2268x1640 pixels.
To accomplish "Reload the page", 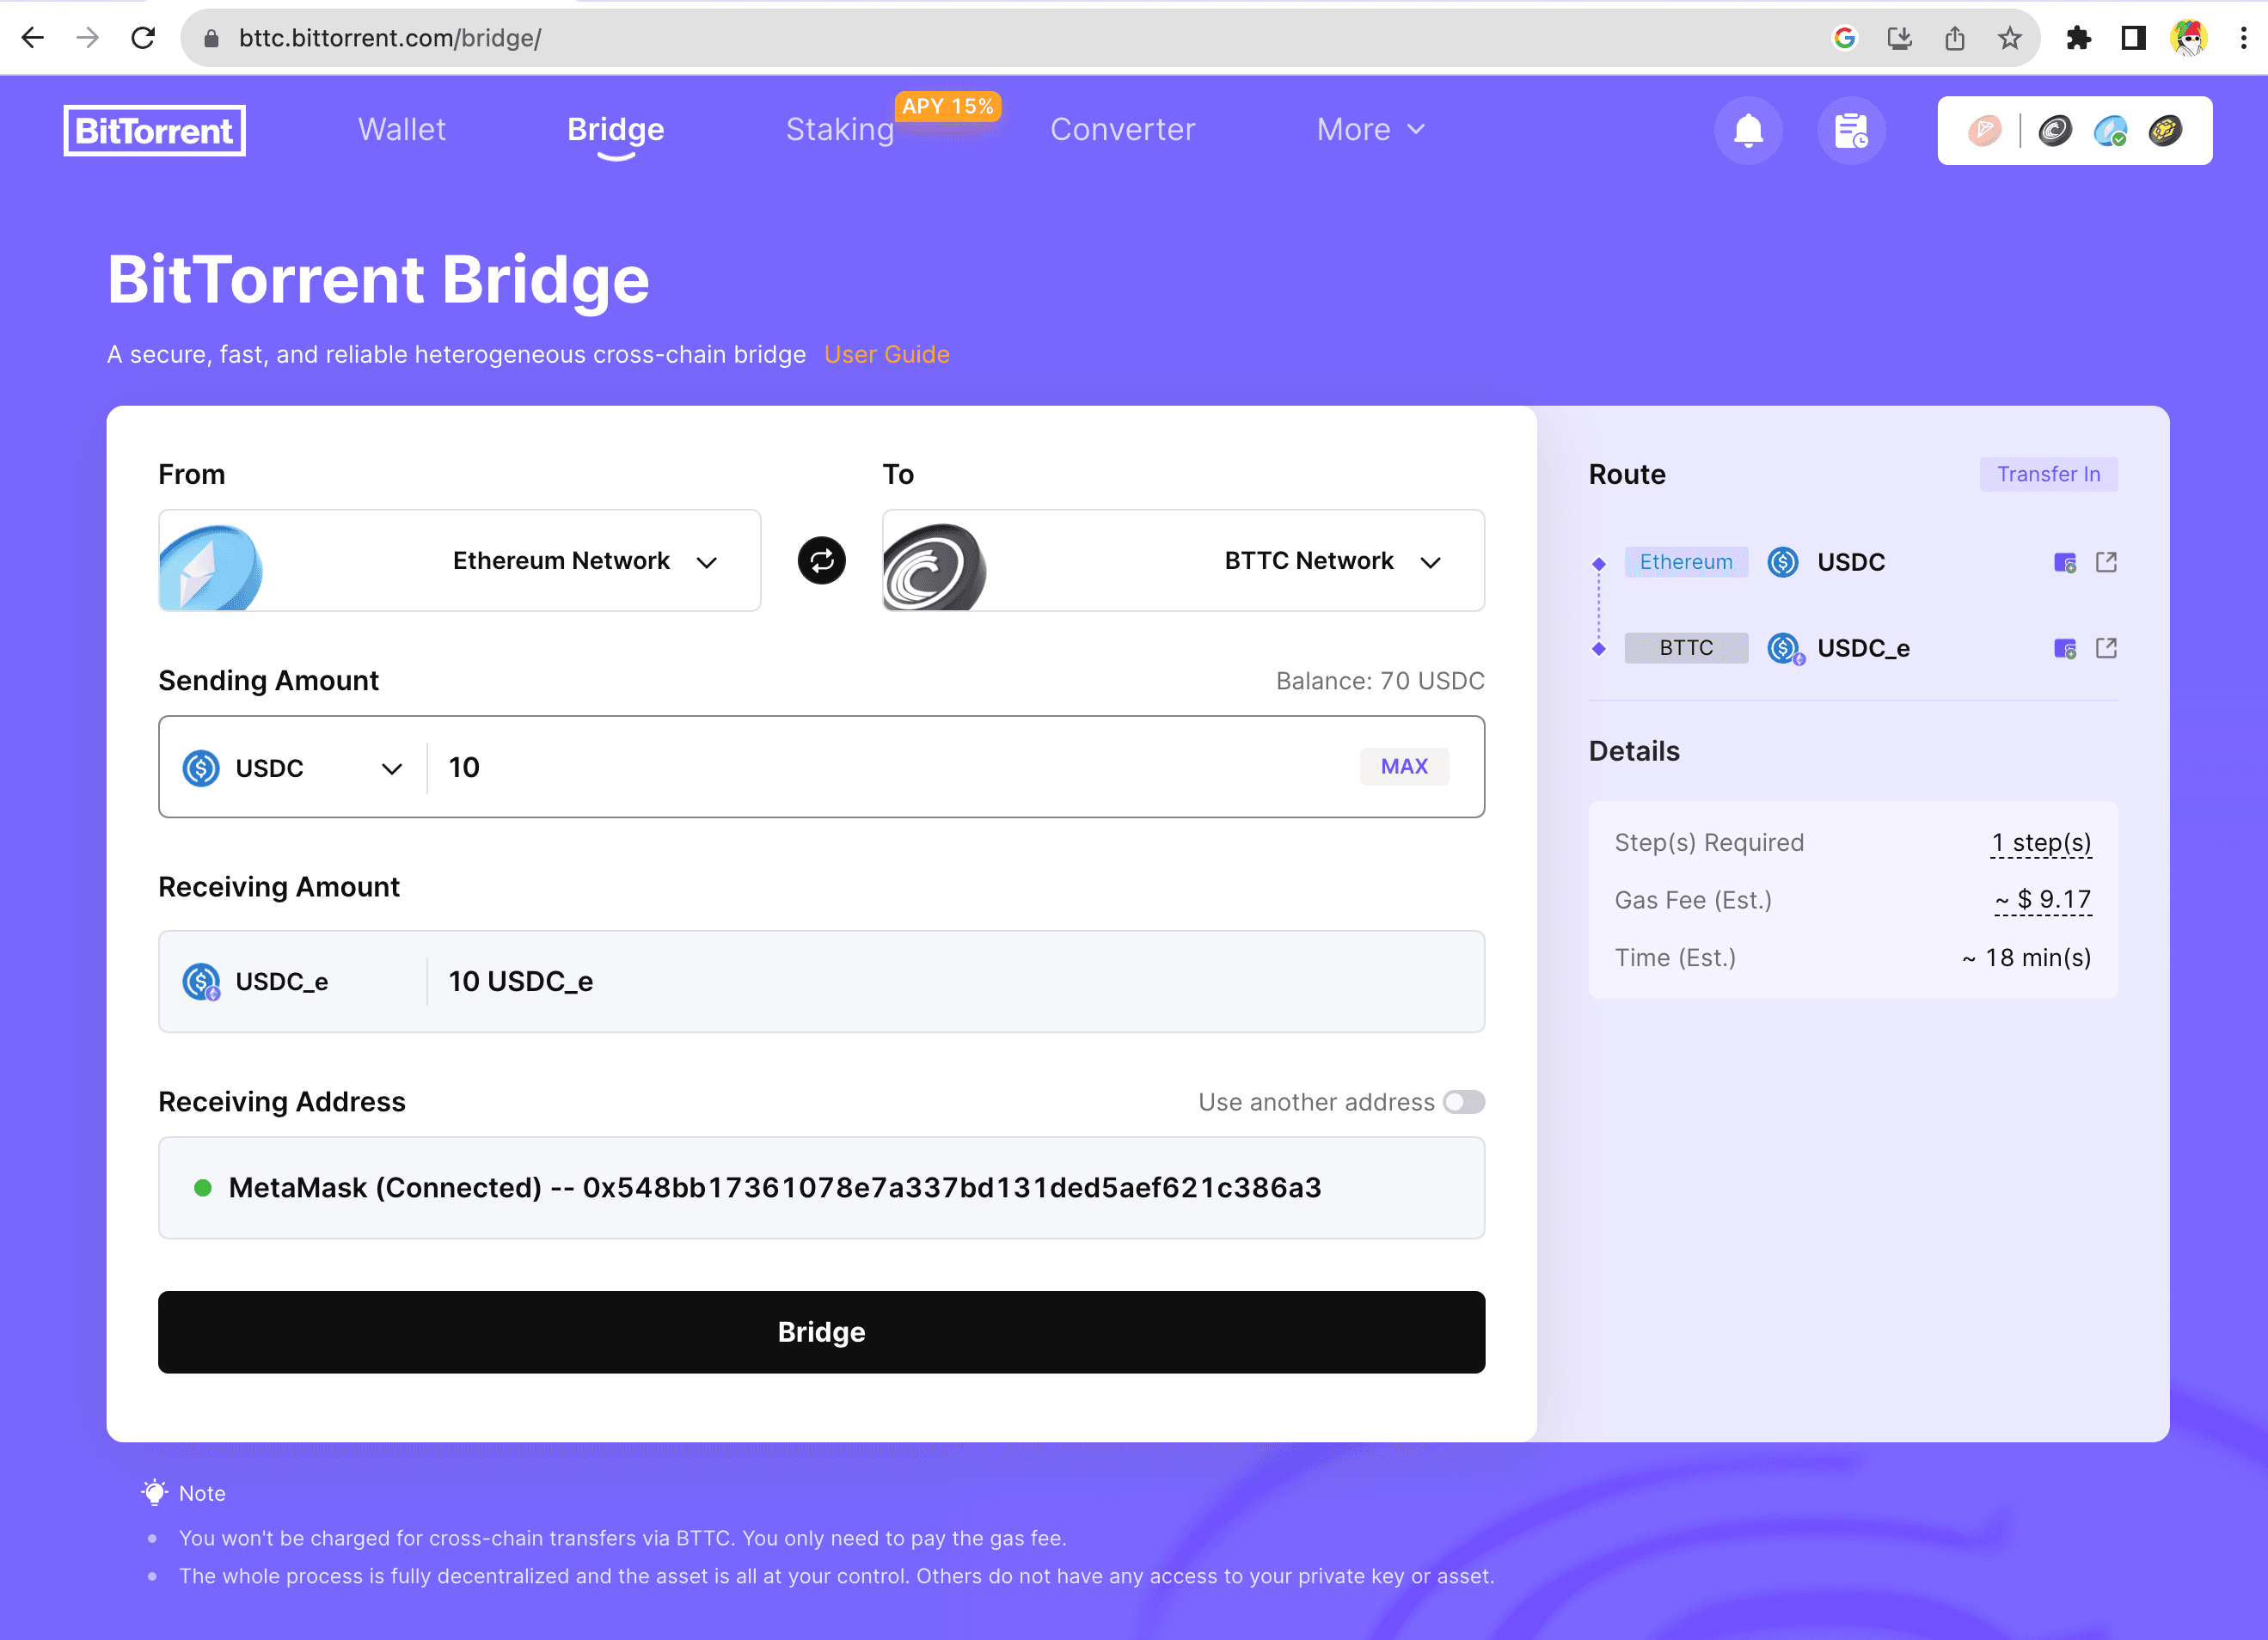I will [x=143, y=38].
